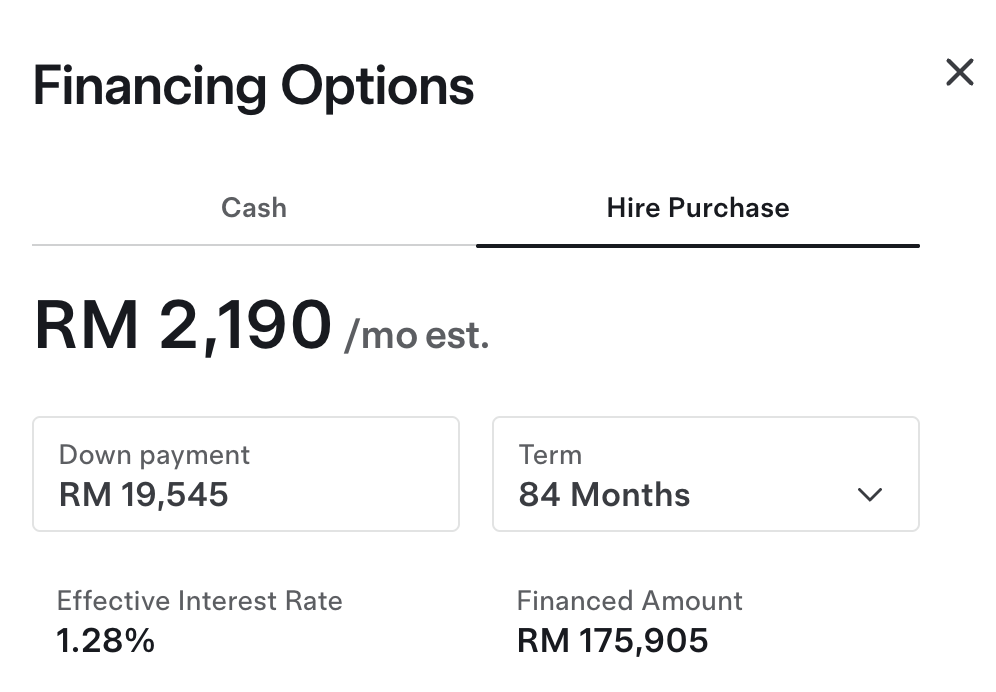
Task: Click the RM 19,545 down payment amount
Action: (144, 495)
